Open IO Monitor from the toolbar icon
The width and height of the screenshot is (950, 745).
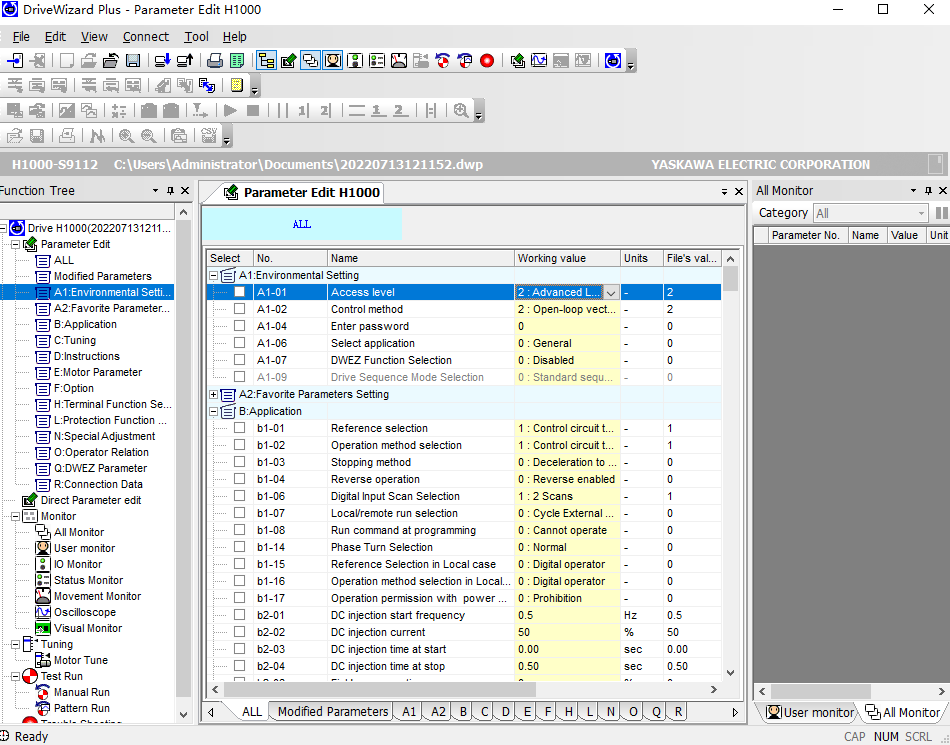(355, 61)
